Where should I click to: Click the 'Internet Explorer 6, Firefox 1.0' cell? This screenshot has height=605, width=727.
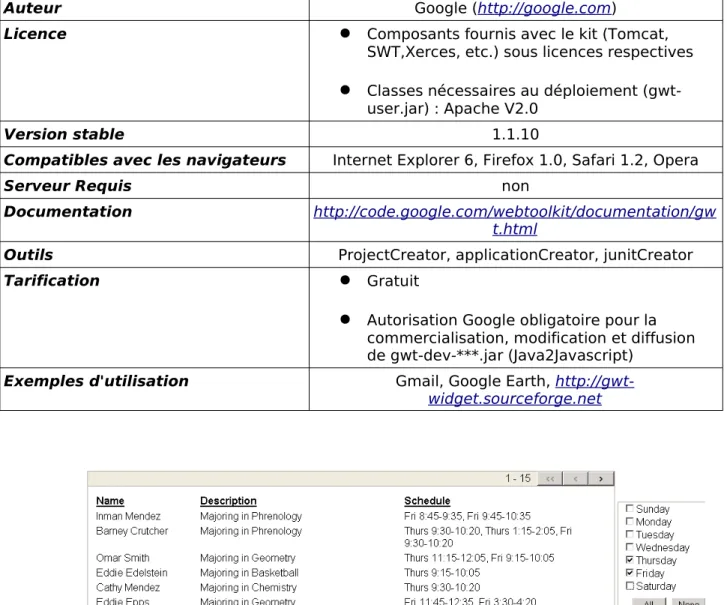516,160
